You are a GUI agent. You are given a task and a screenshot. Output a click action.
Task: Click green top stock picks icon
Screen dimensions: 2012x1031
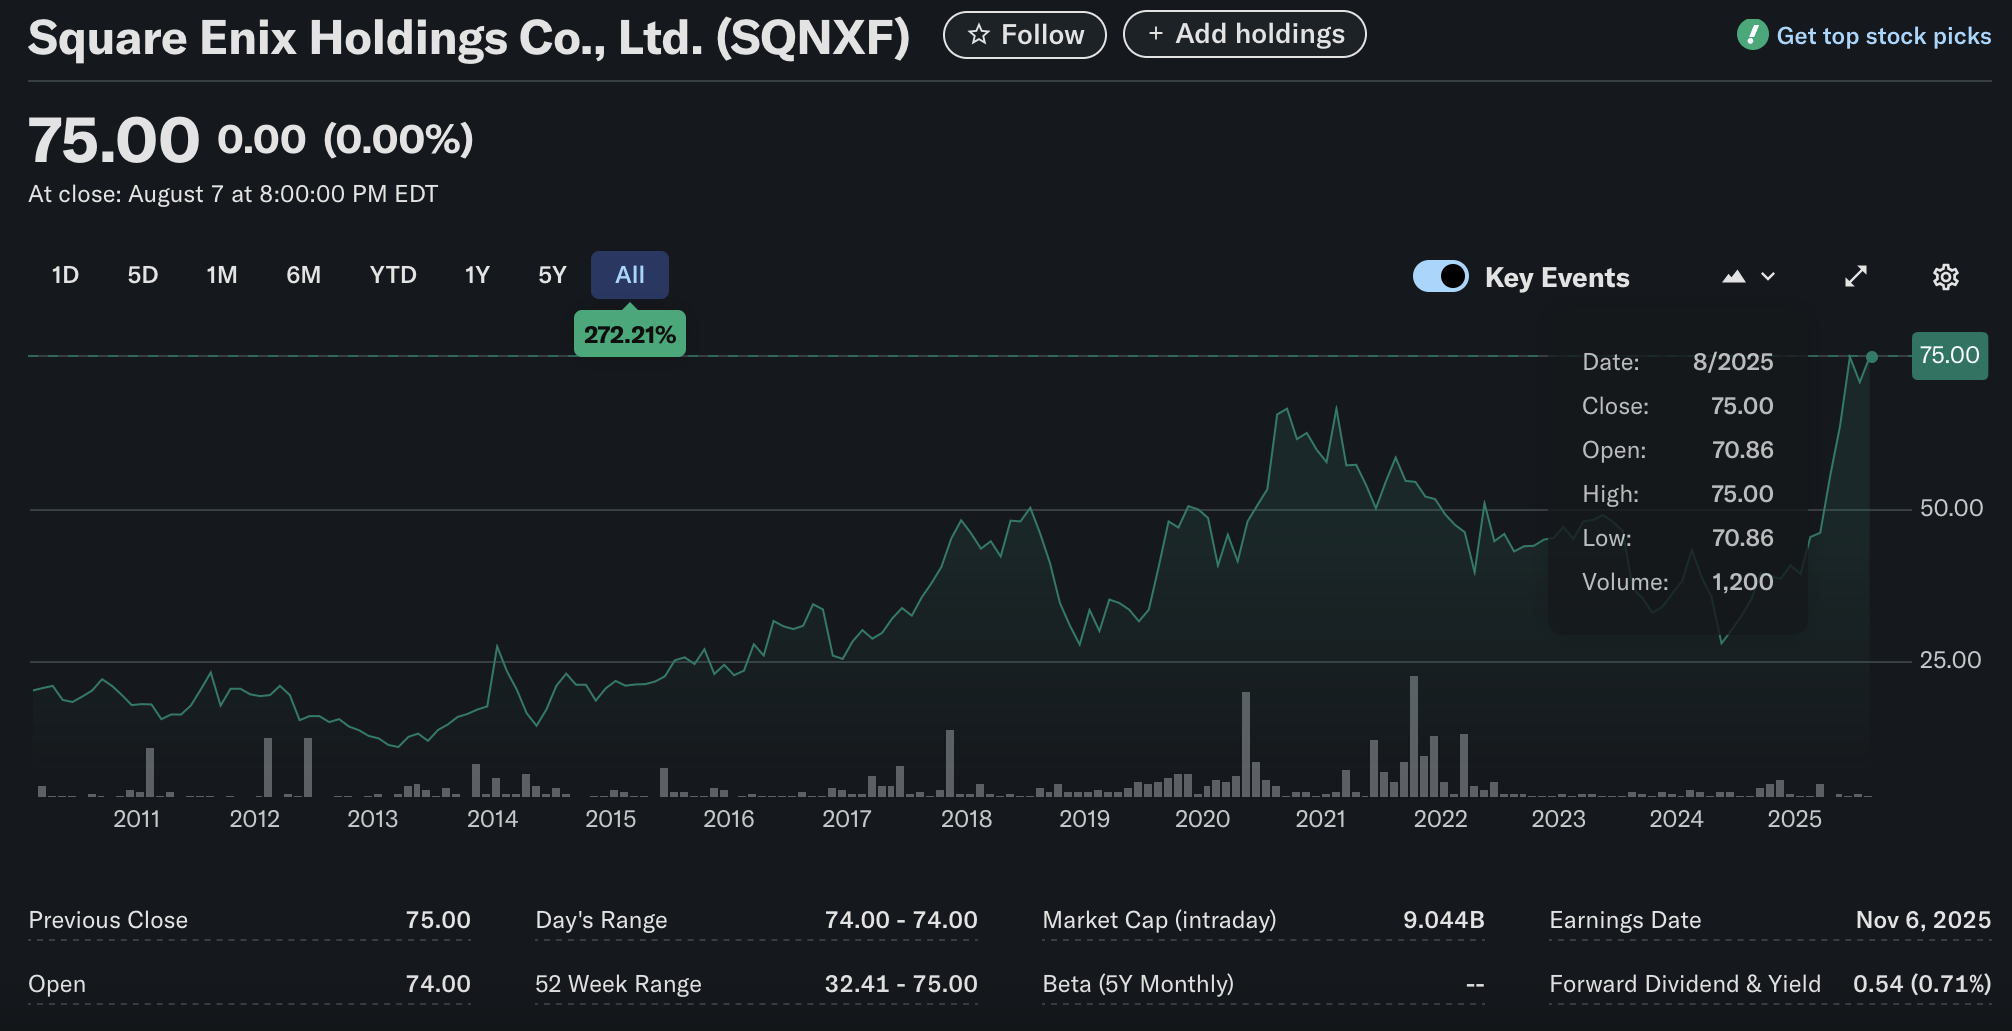1752,35
